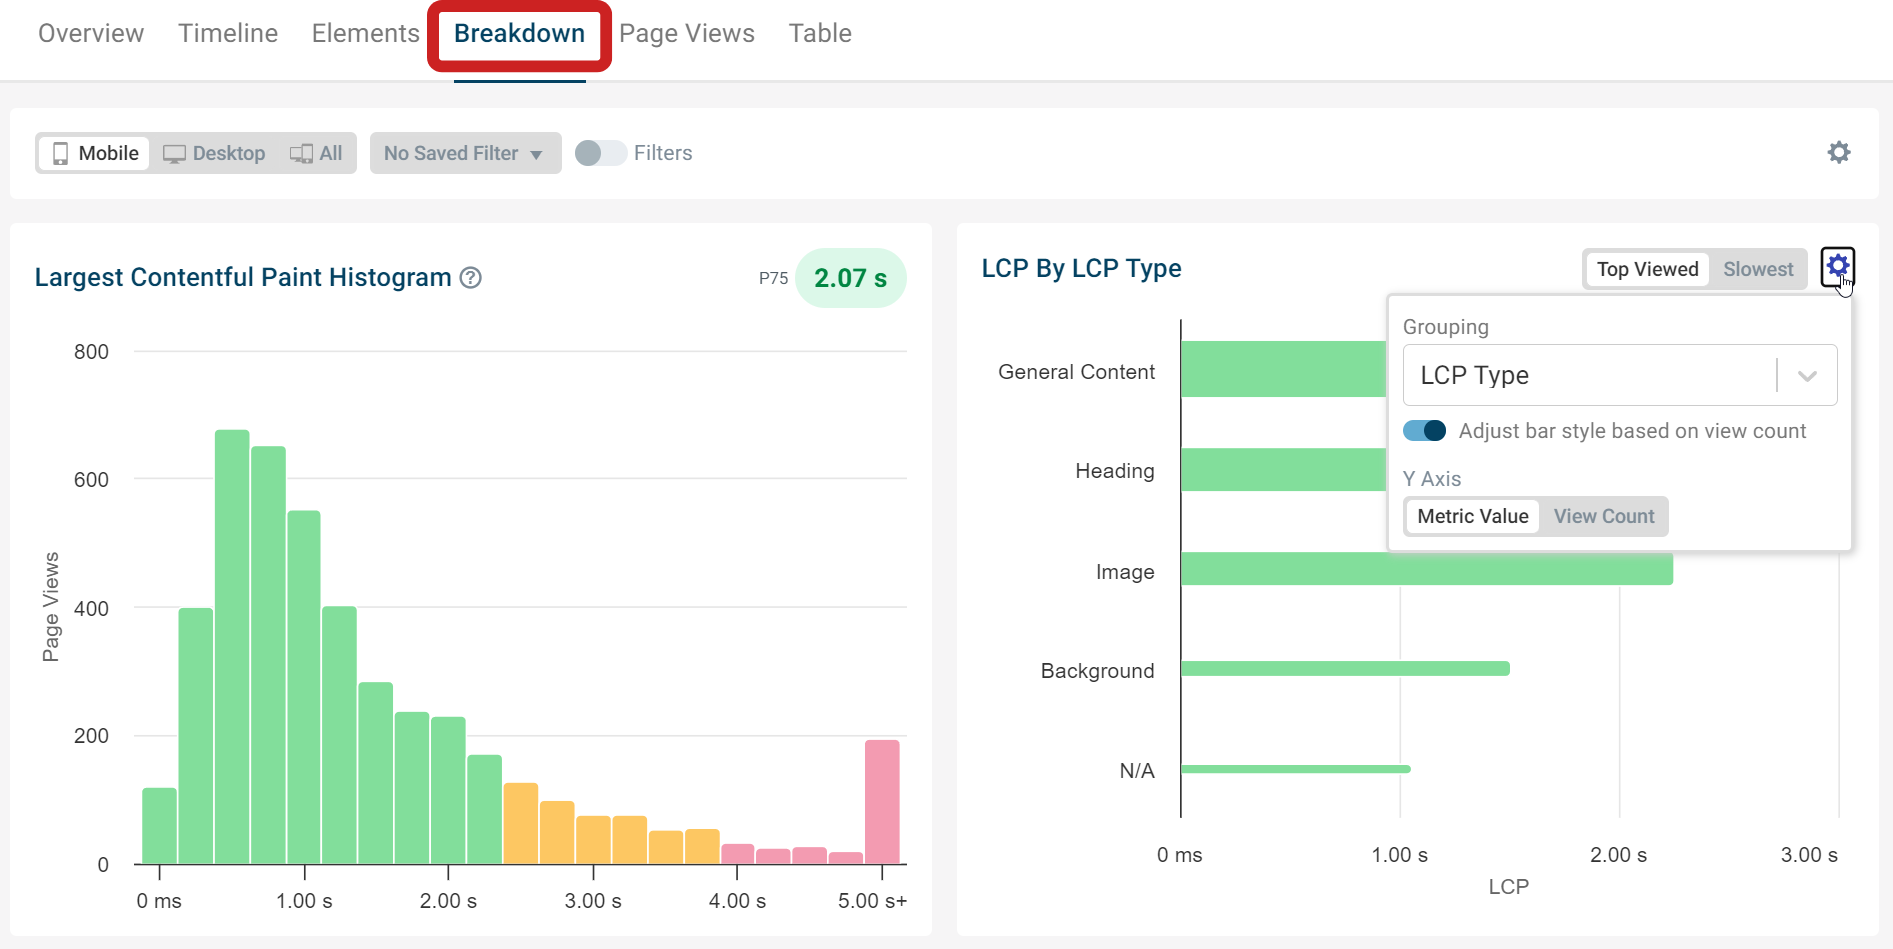Click the N/A row label
This screenshot has width=1893, height=949.
pyautogui.click(x=1137, y=771)
